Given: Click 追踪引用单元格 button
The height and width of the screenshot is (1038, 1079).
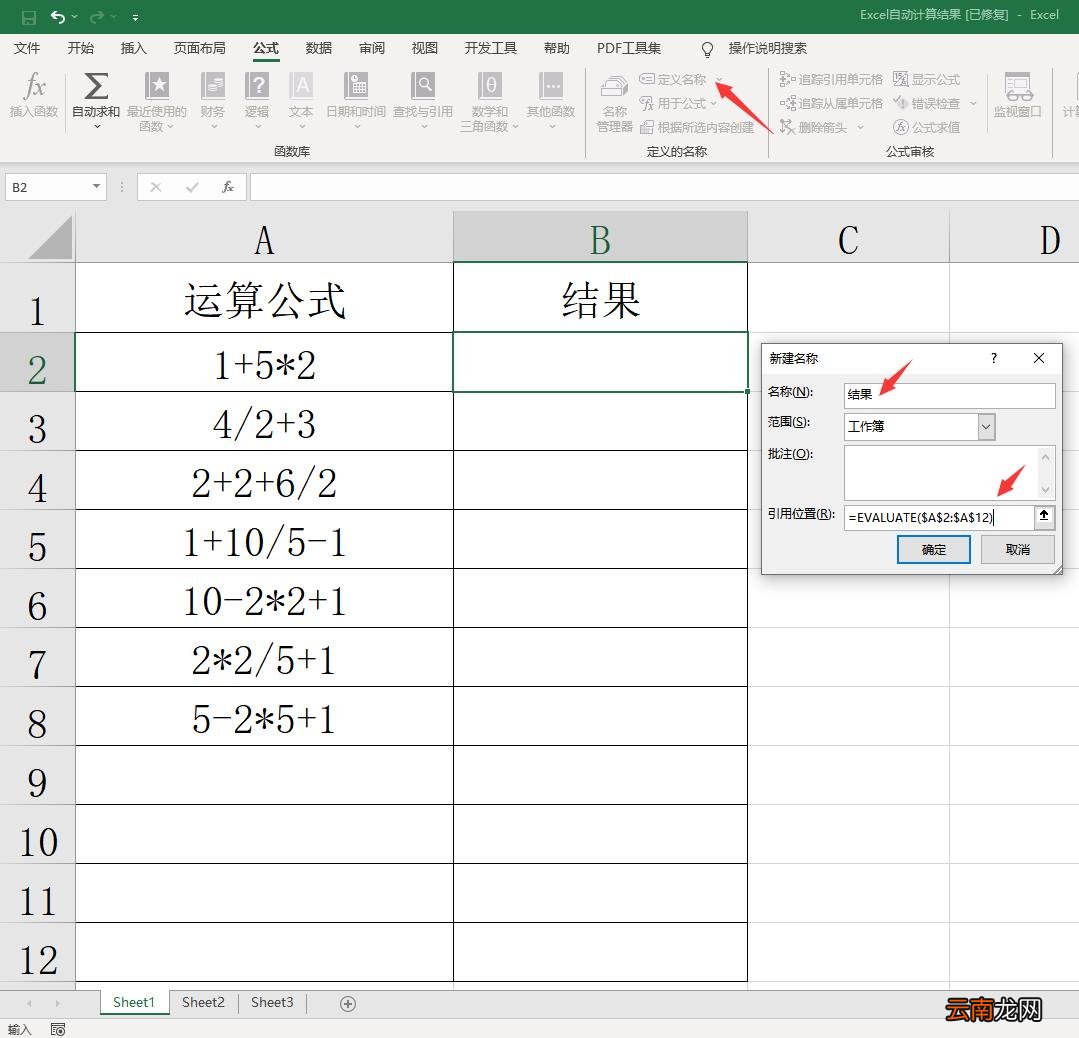Looking at the screenshot, I should (x=831, y=79).
